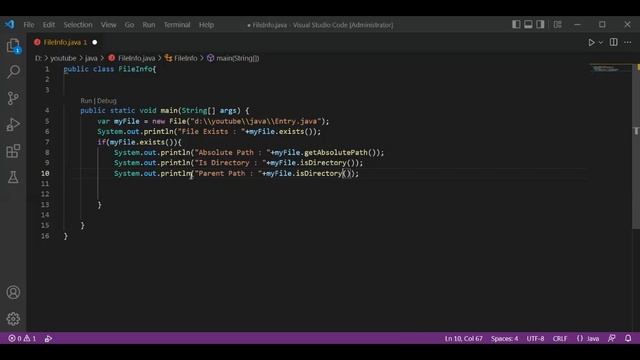Open the Testing beaker view

(13, 177)
